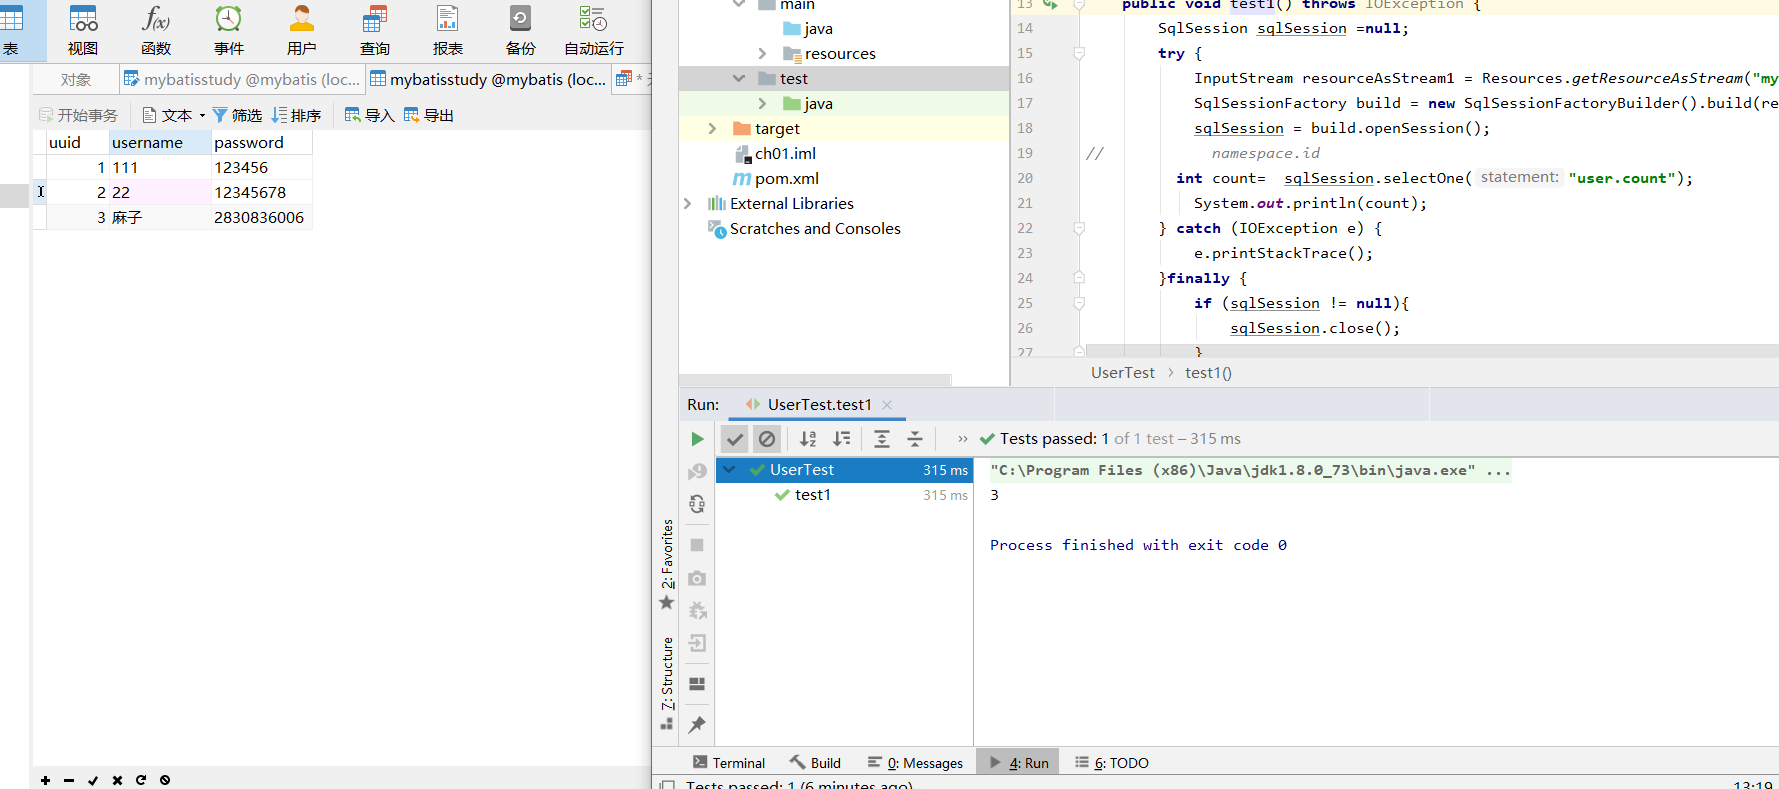This screenshot has width=1779, height=789.
Task: Click the Stop square button in Run panel
Action: 697,545
